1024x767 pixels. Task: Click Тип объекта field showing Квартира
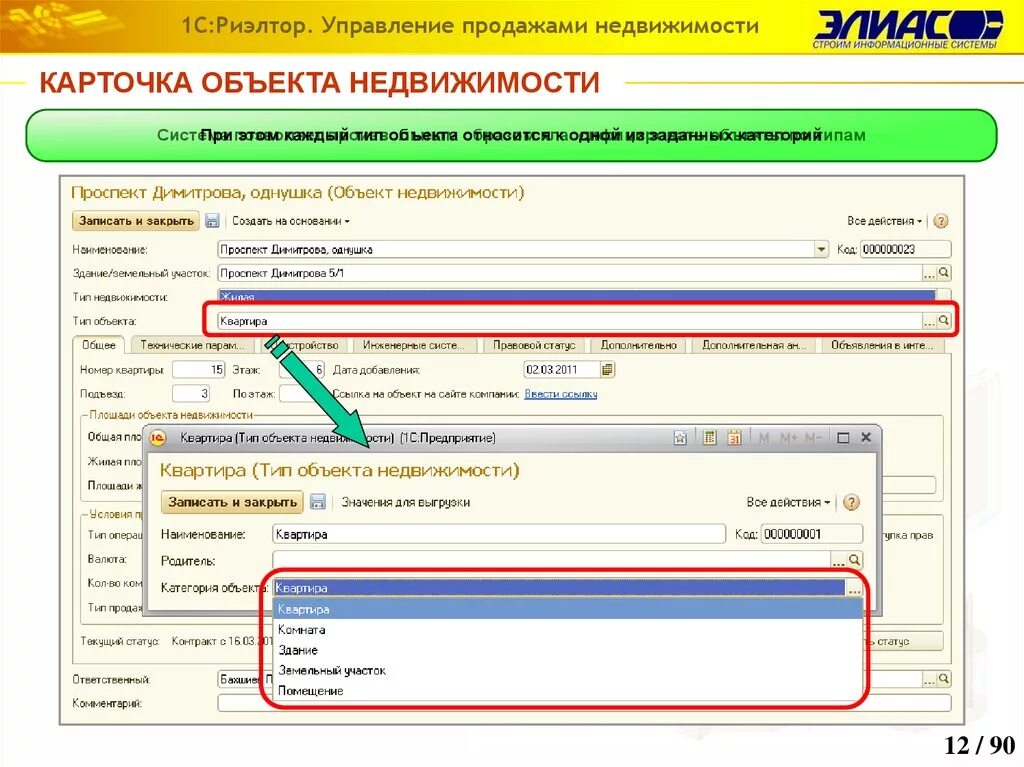coord(569,321)
